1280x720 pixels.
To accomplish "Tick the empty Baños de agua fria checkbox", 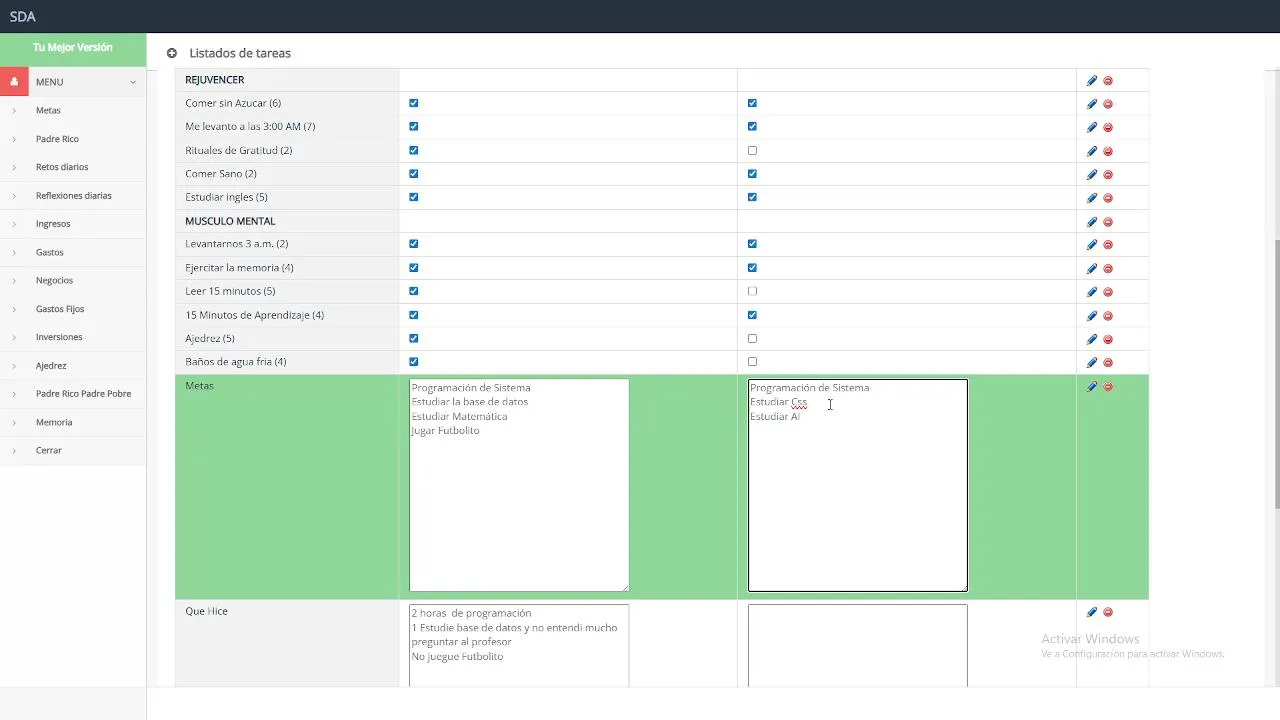I will [752, 362].
